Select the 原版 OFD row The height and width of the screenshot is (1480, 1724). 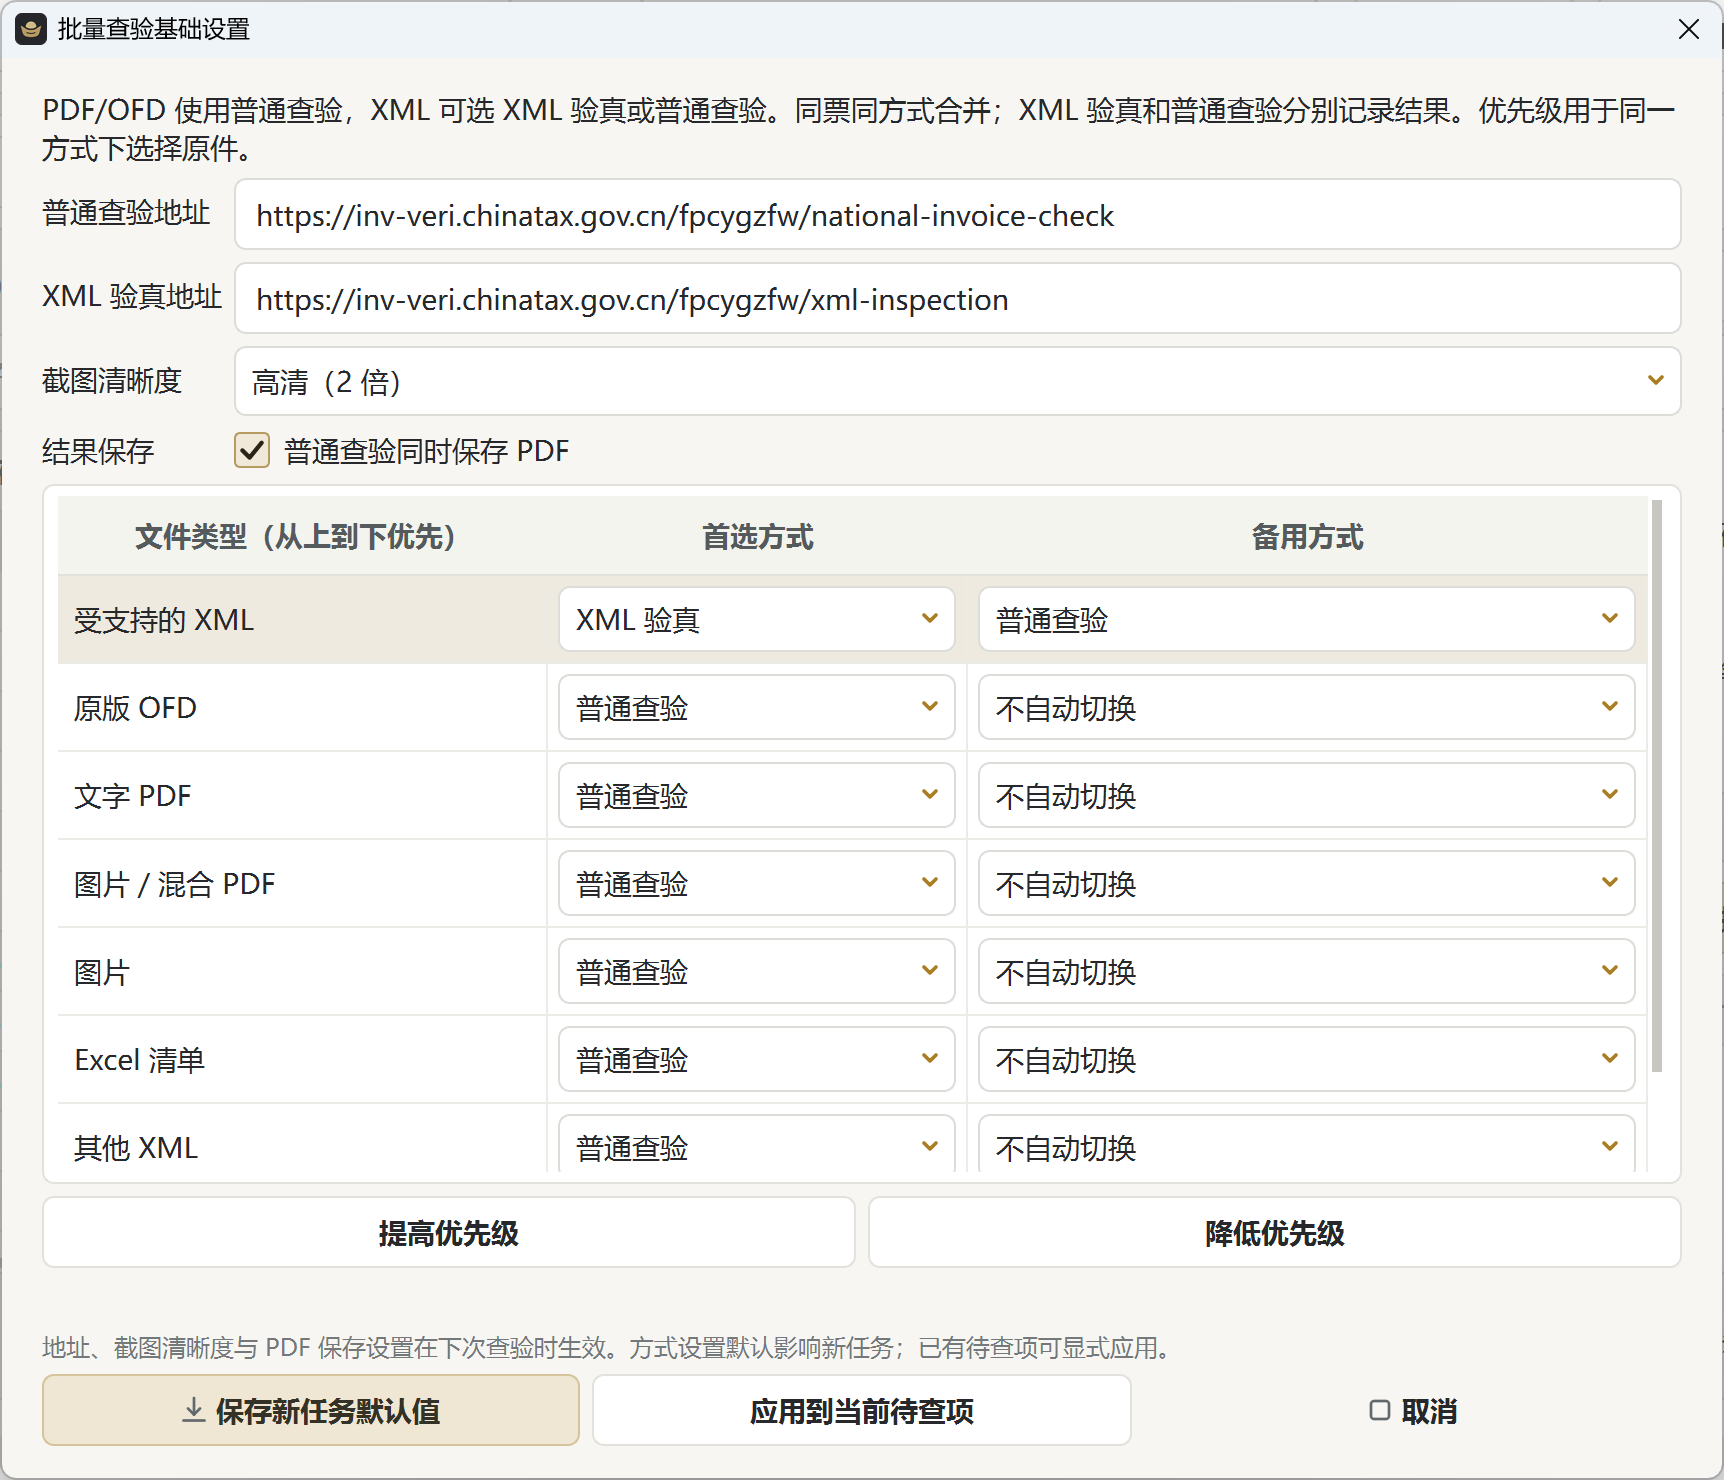(302, 708)
